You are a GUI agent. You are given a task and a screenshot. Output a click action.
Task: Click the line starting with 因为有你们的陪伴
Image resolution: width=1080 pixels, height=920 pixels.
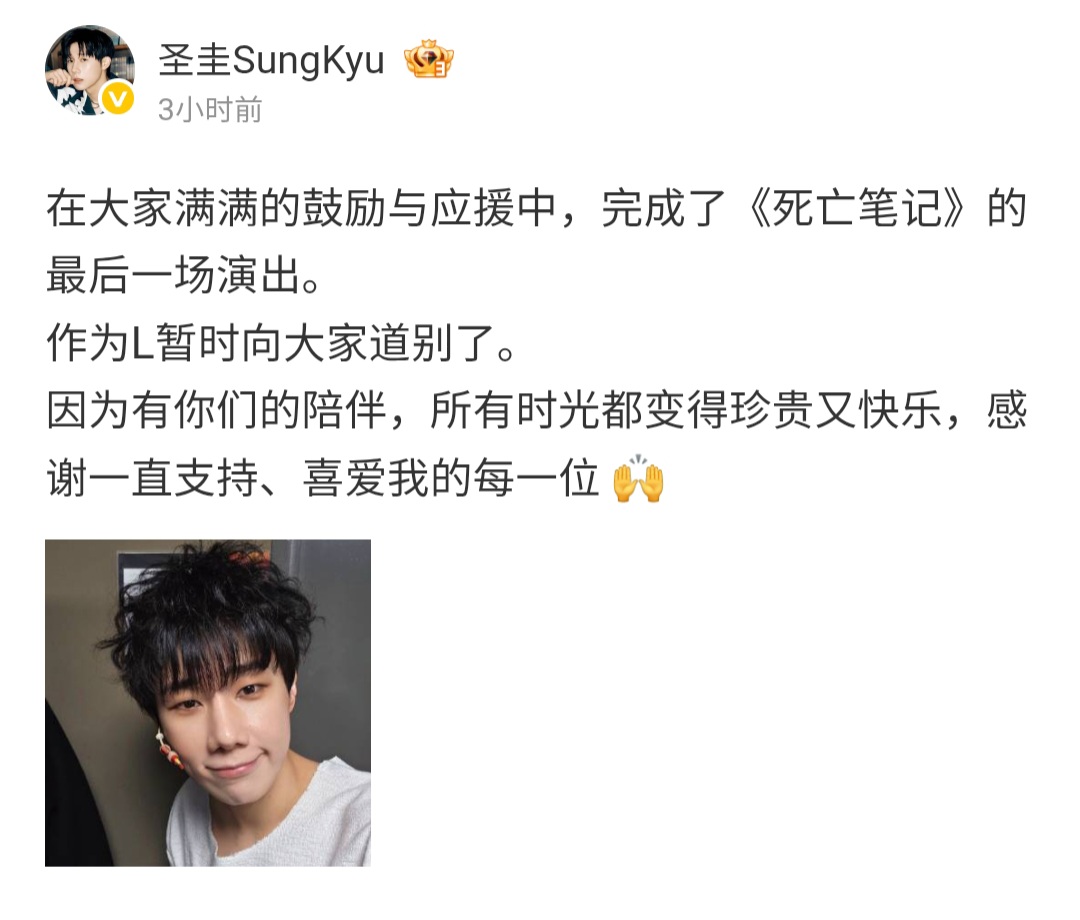[537, 410]
